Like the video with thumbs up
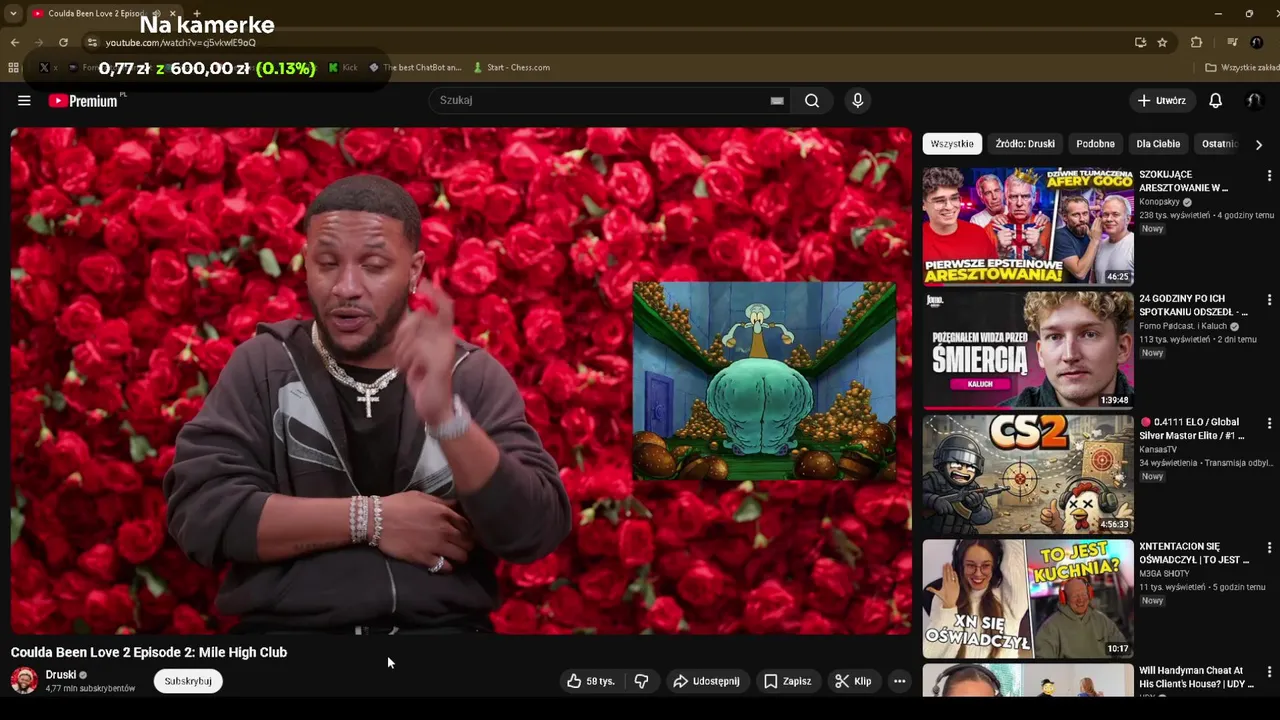 click(591, 681)
